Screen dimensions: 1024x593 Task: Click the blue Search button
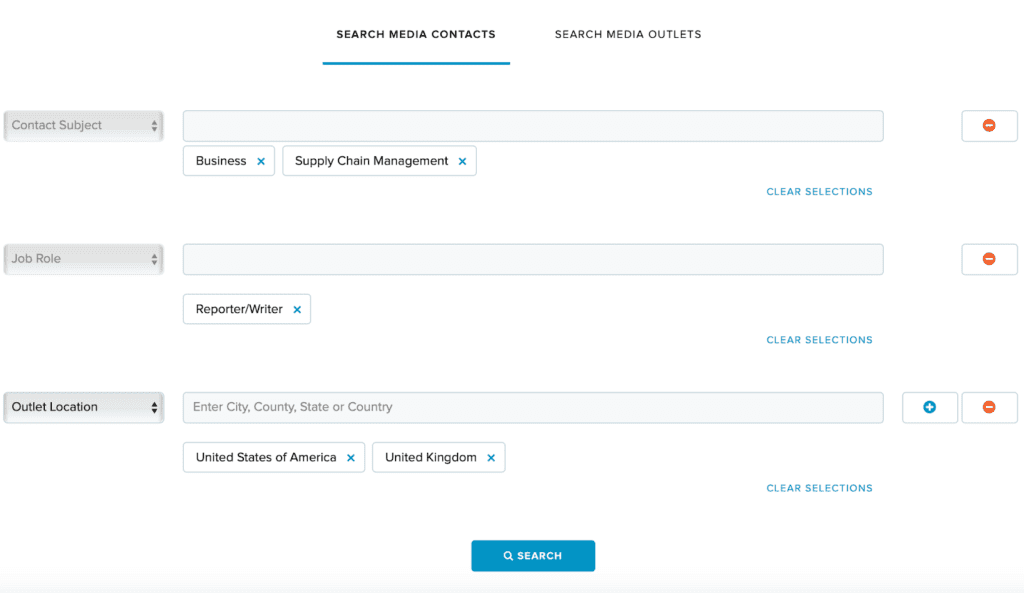(533, 556)
